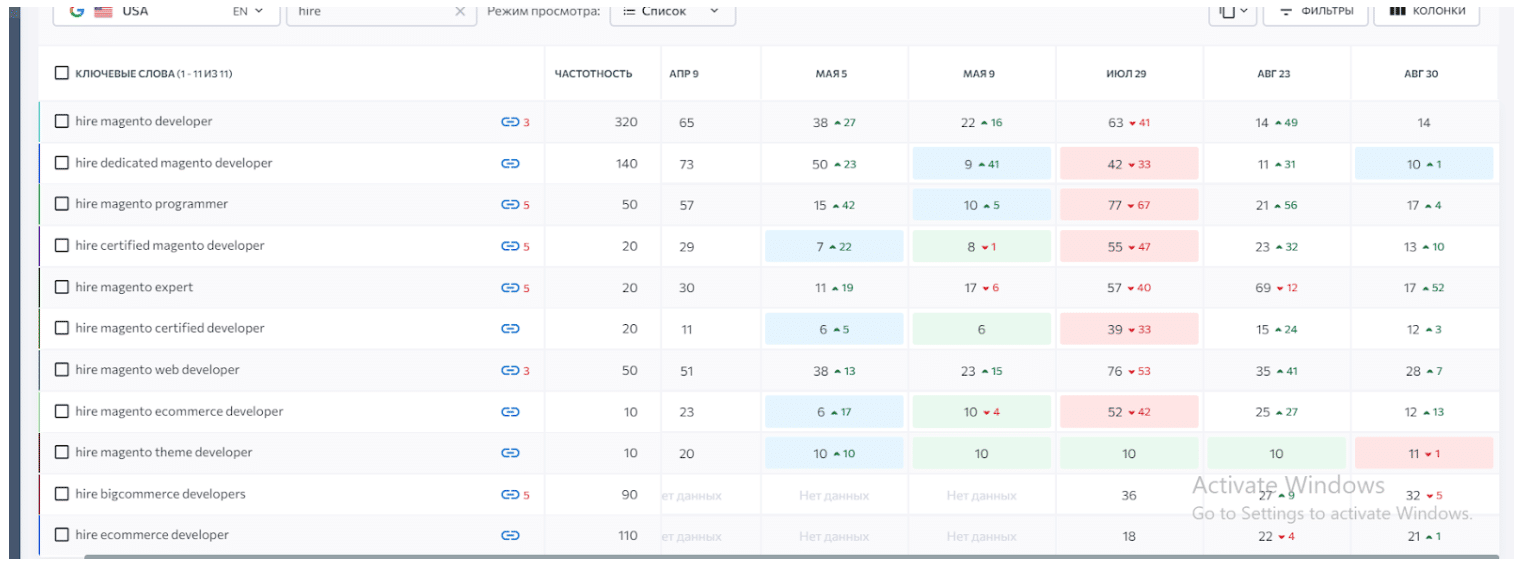
Task: Click '18' ИЮЛ 29 cell in hire ecommerce developer row
Action: (1129, 536)
